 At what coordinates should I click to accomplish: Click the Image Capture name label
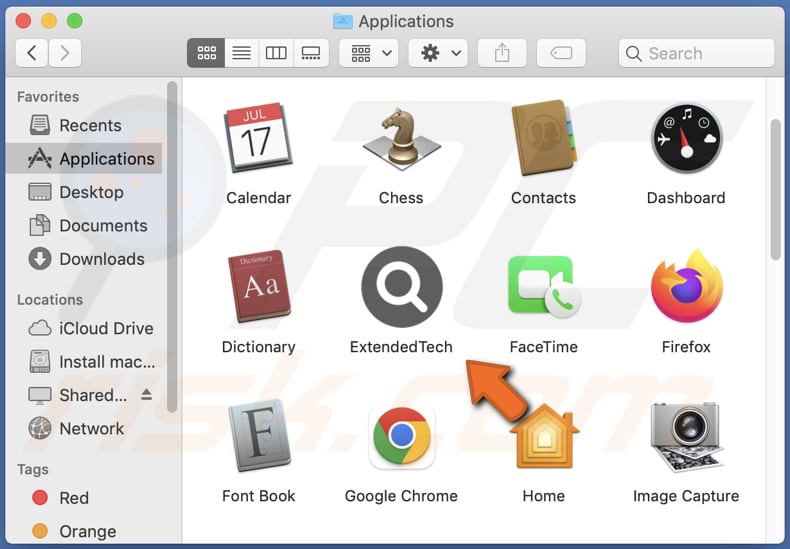click(x=686, y=496)
